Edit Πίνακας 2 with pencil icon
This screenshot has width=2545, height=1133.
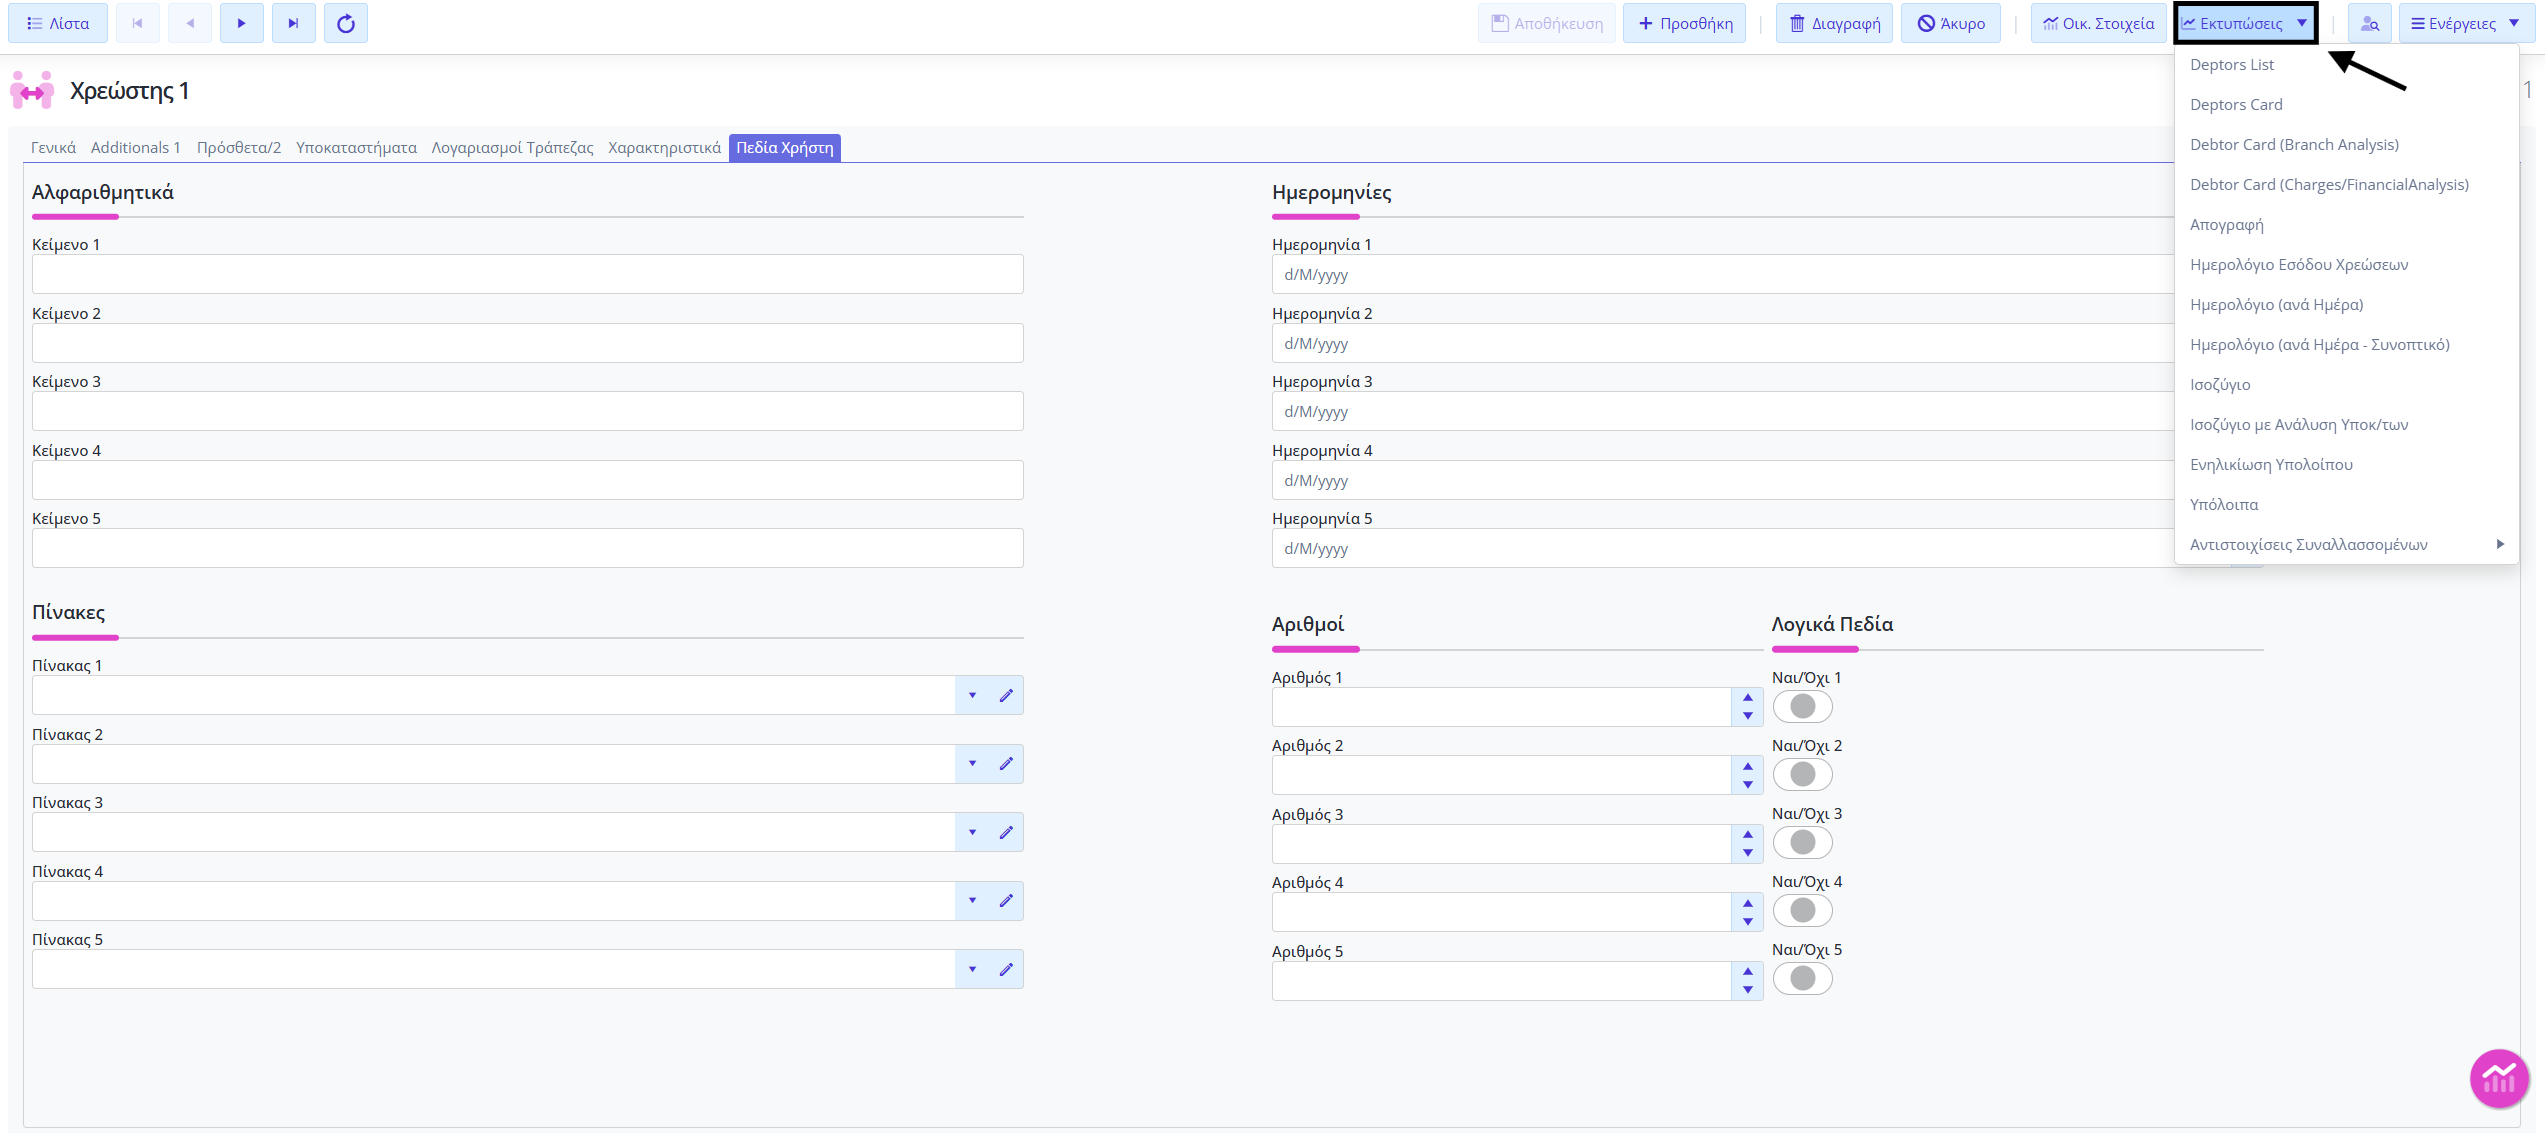1006,764
